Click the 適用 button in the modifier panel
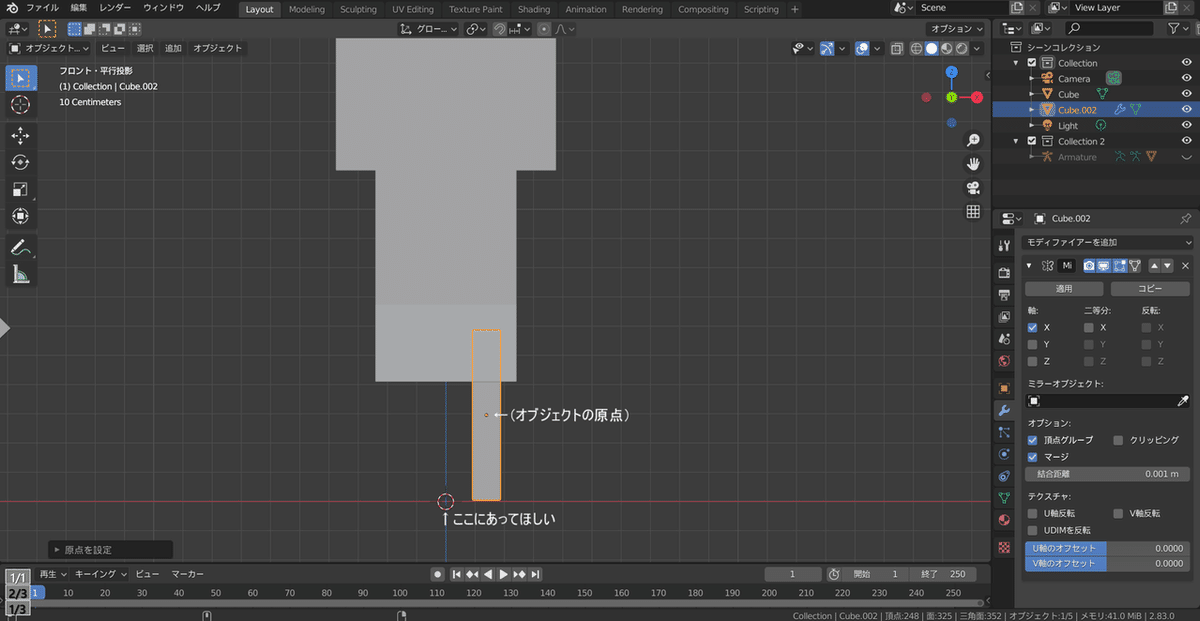Image resolution: width=1200 pixels, height=621 pixels. point(1063,287)
